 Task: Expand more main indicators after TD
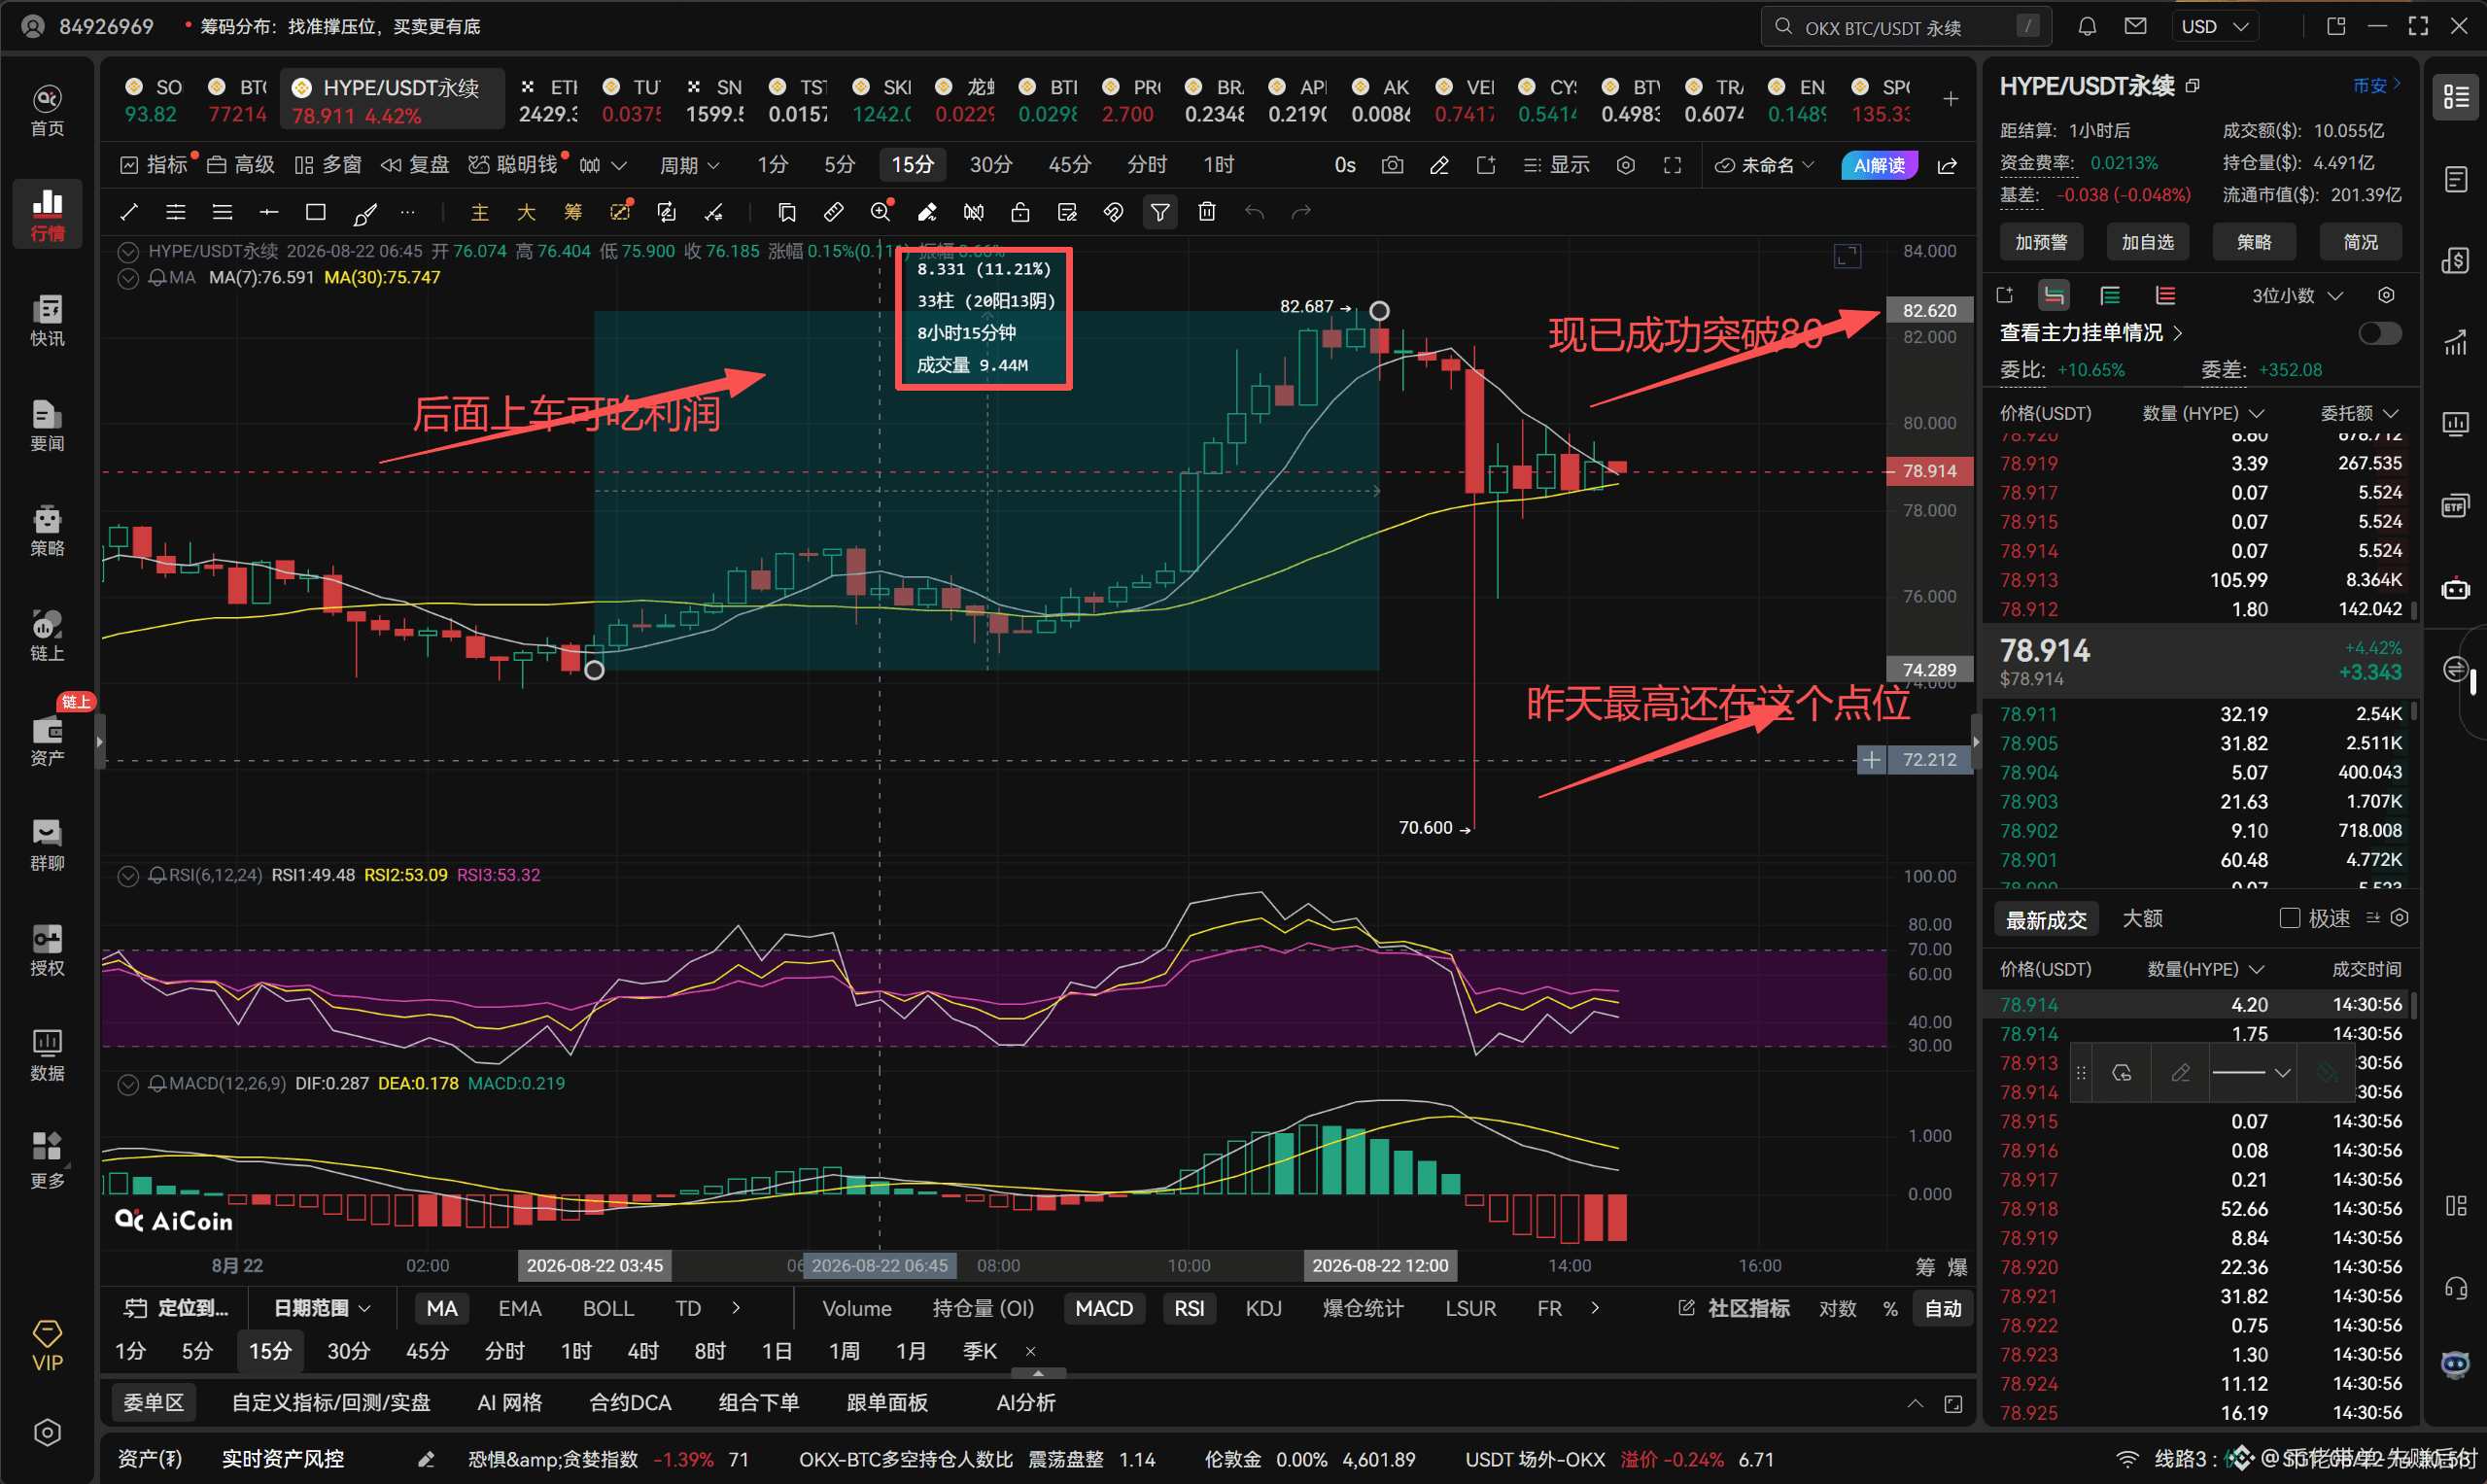tap(737, 1308)
